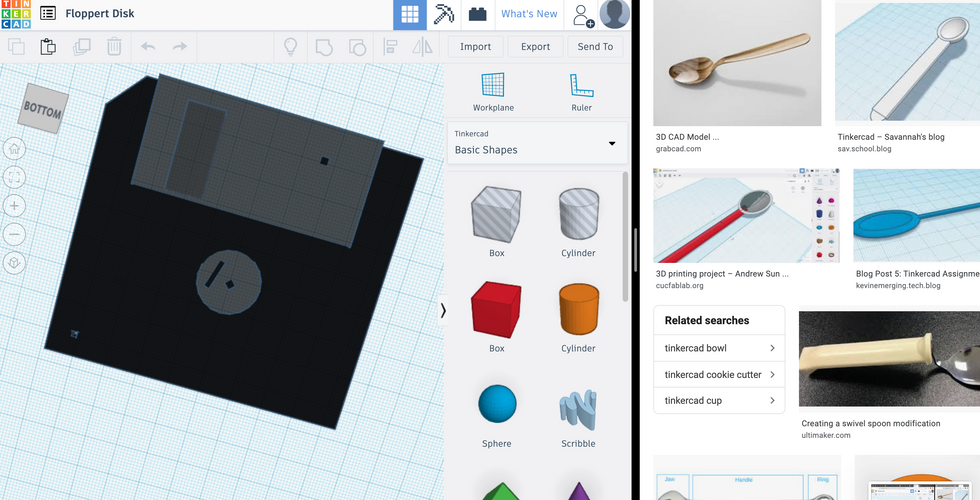
Task: Toggle Show All lightbulb icon
Action: pos(290,47)
